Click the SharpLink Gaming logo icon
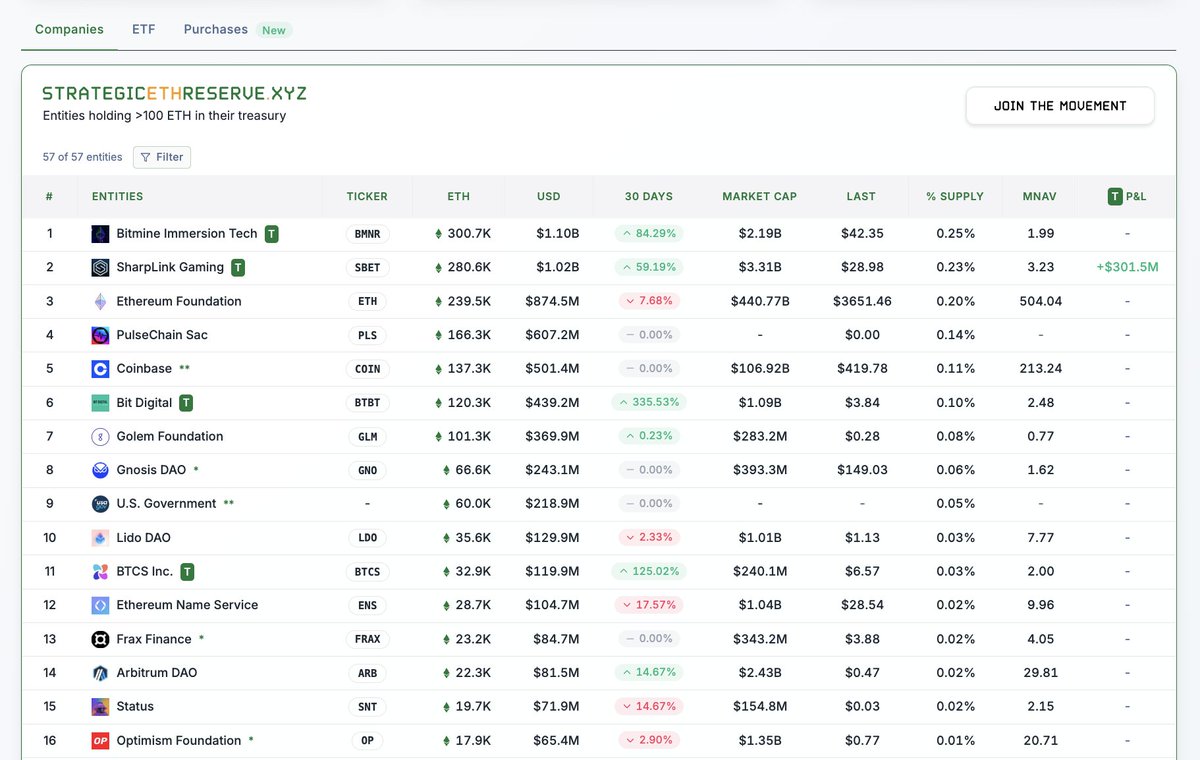The image size is (1200, 760). 100,268
